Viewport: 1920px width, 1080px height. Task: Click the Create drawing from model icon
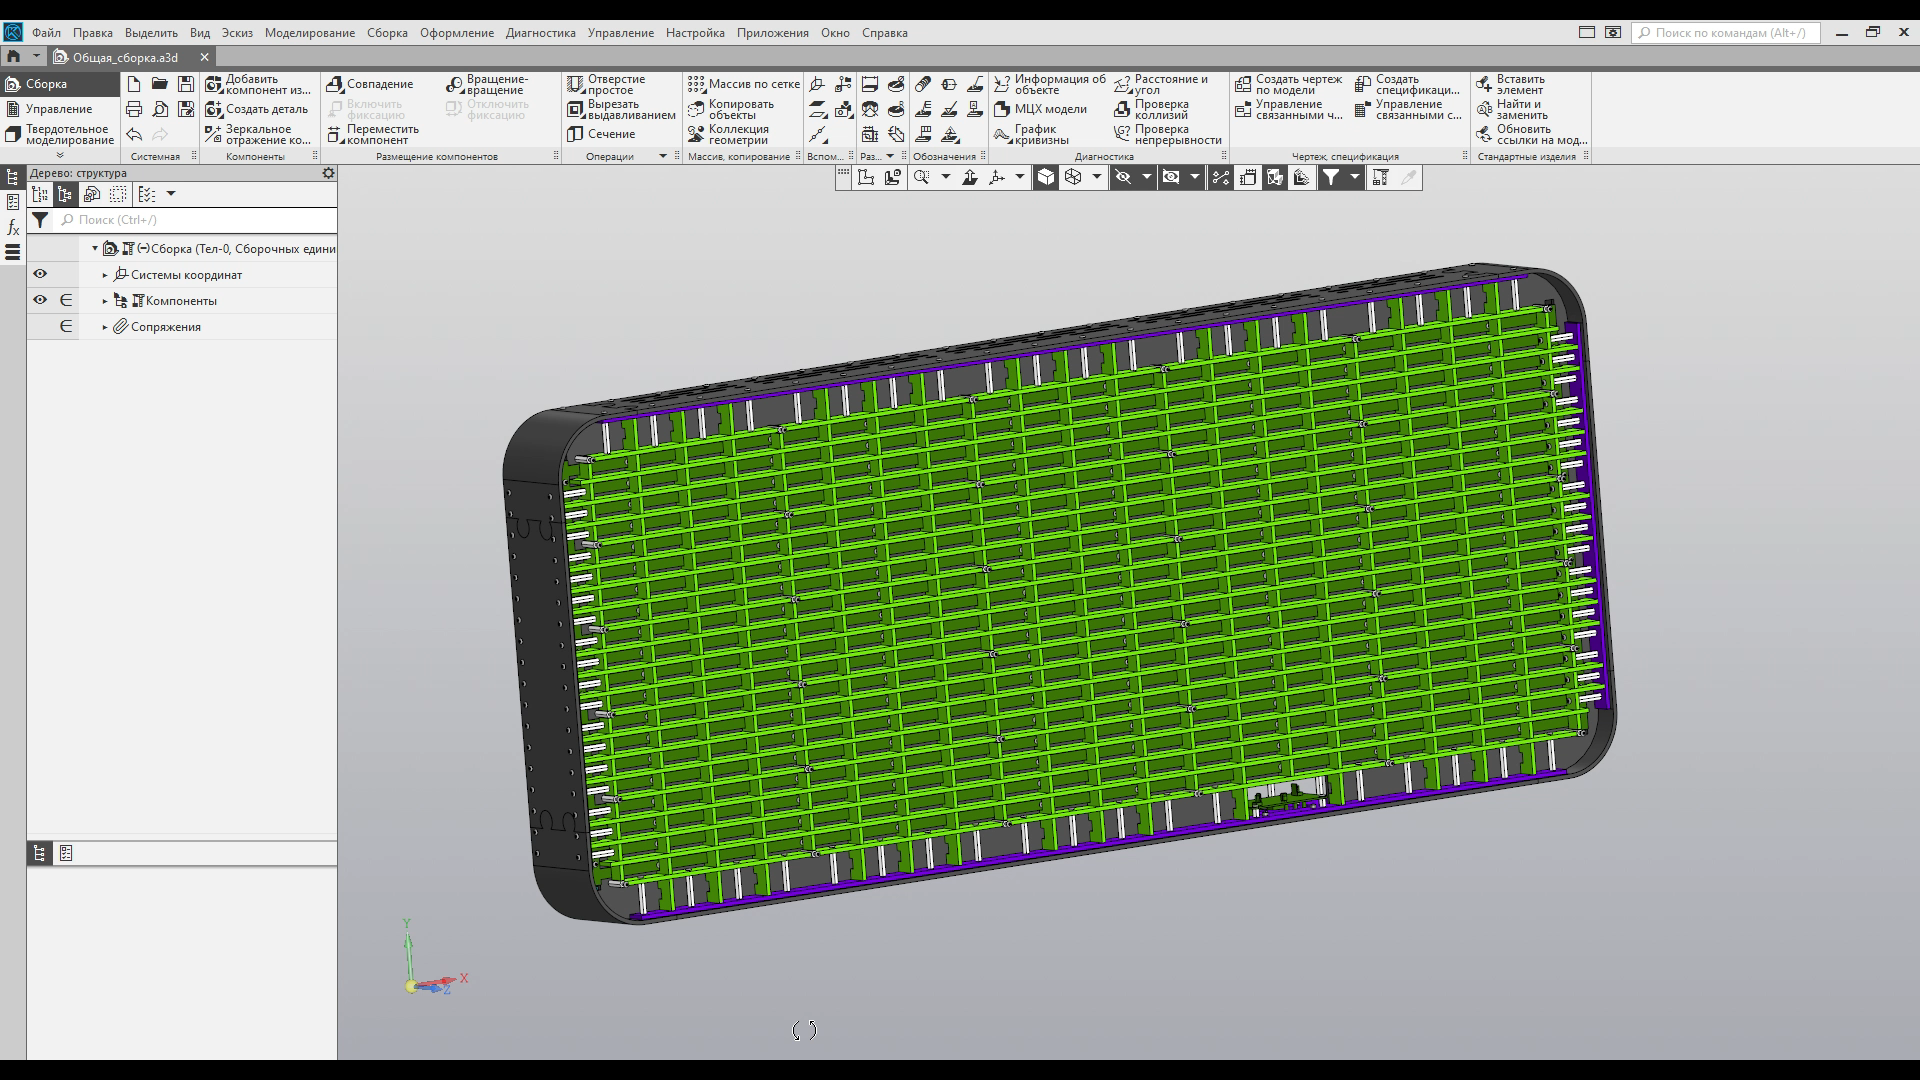pyautogui.click(x=1243, y=84)
